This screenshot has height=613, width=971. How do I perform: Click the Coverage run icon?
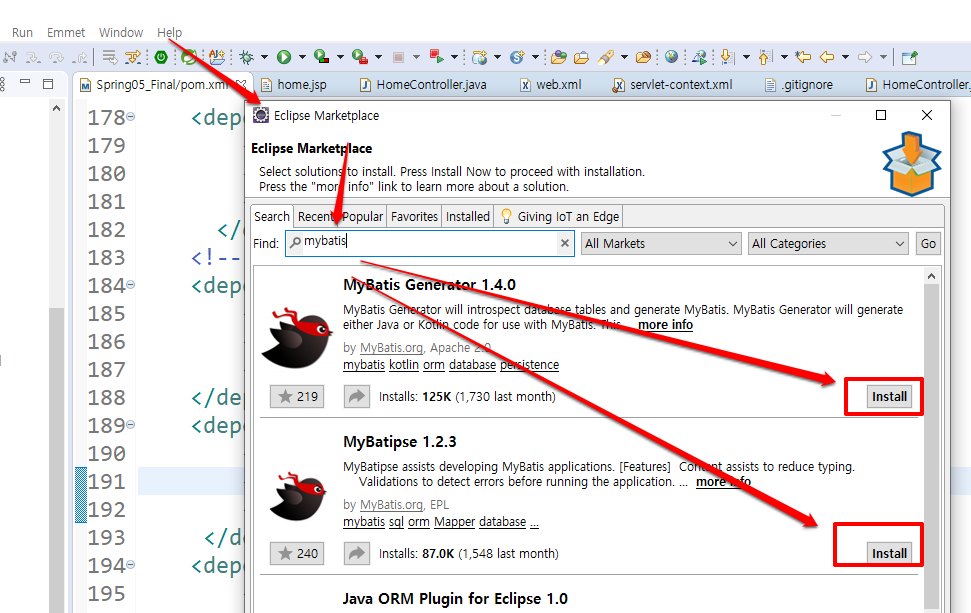coord(321,57)
